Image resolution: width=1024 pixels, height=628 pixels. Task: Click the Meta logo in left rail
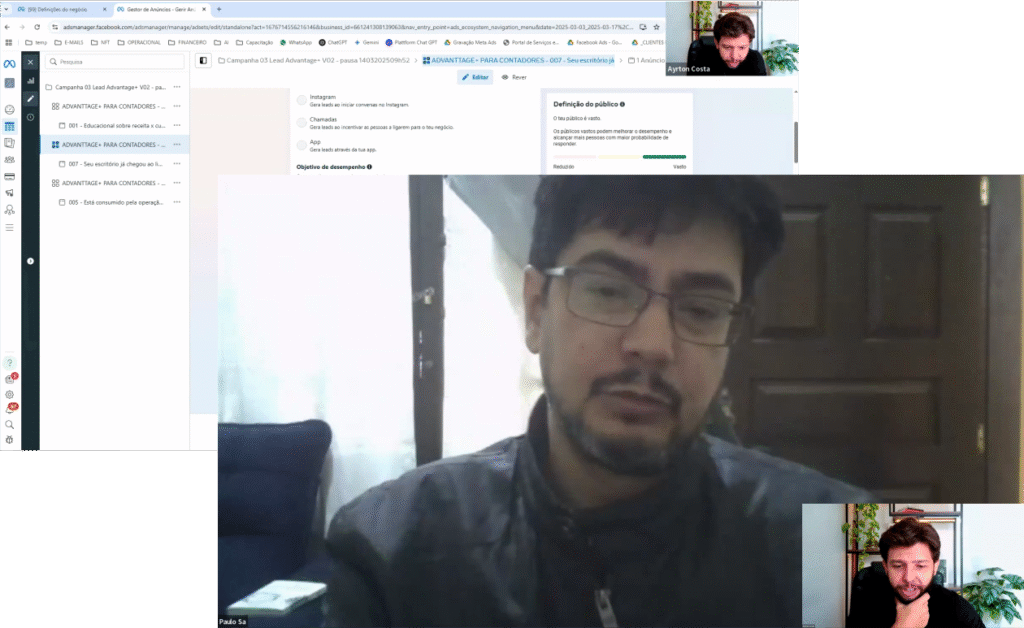pos(9,63)
